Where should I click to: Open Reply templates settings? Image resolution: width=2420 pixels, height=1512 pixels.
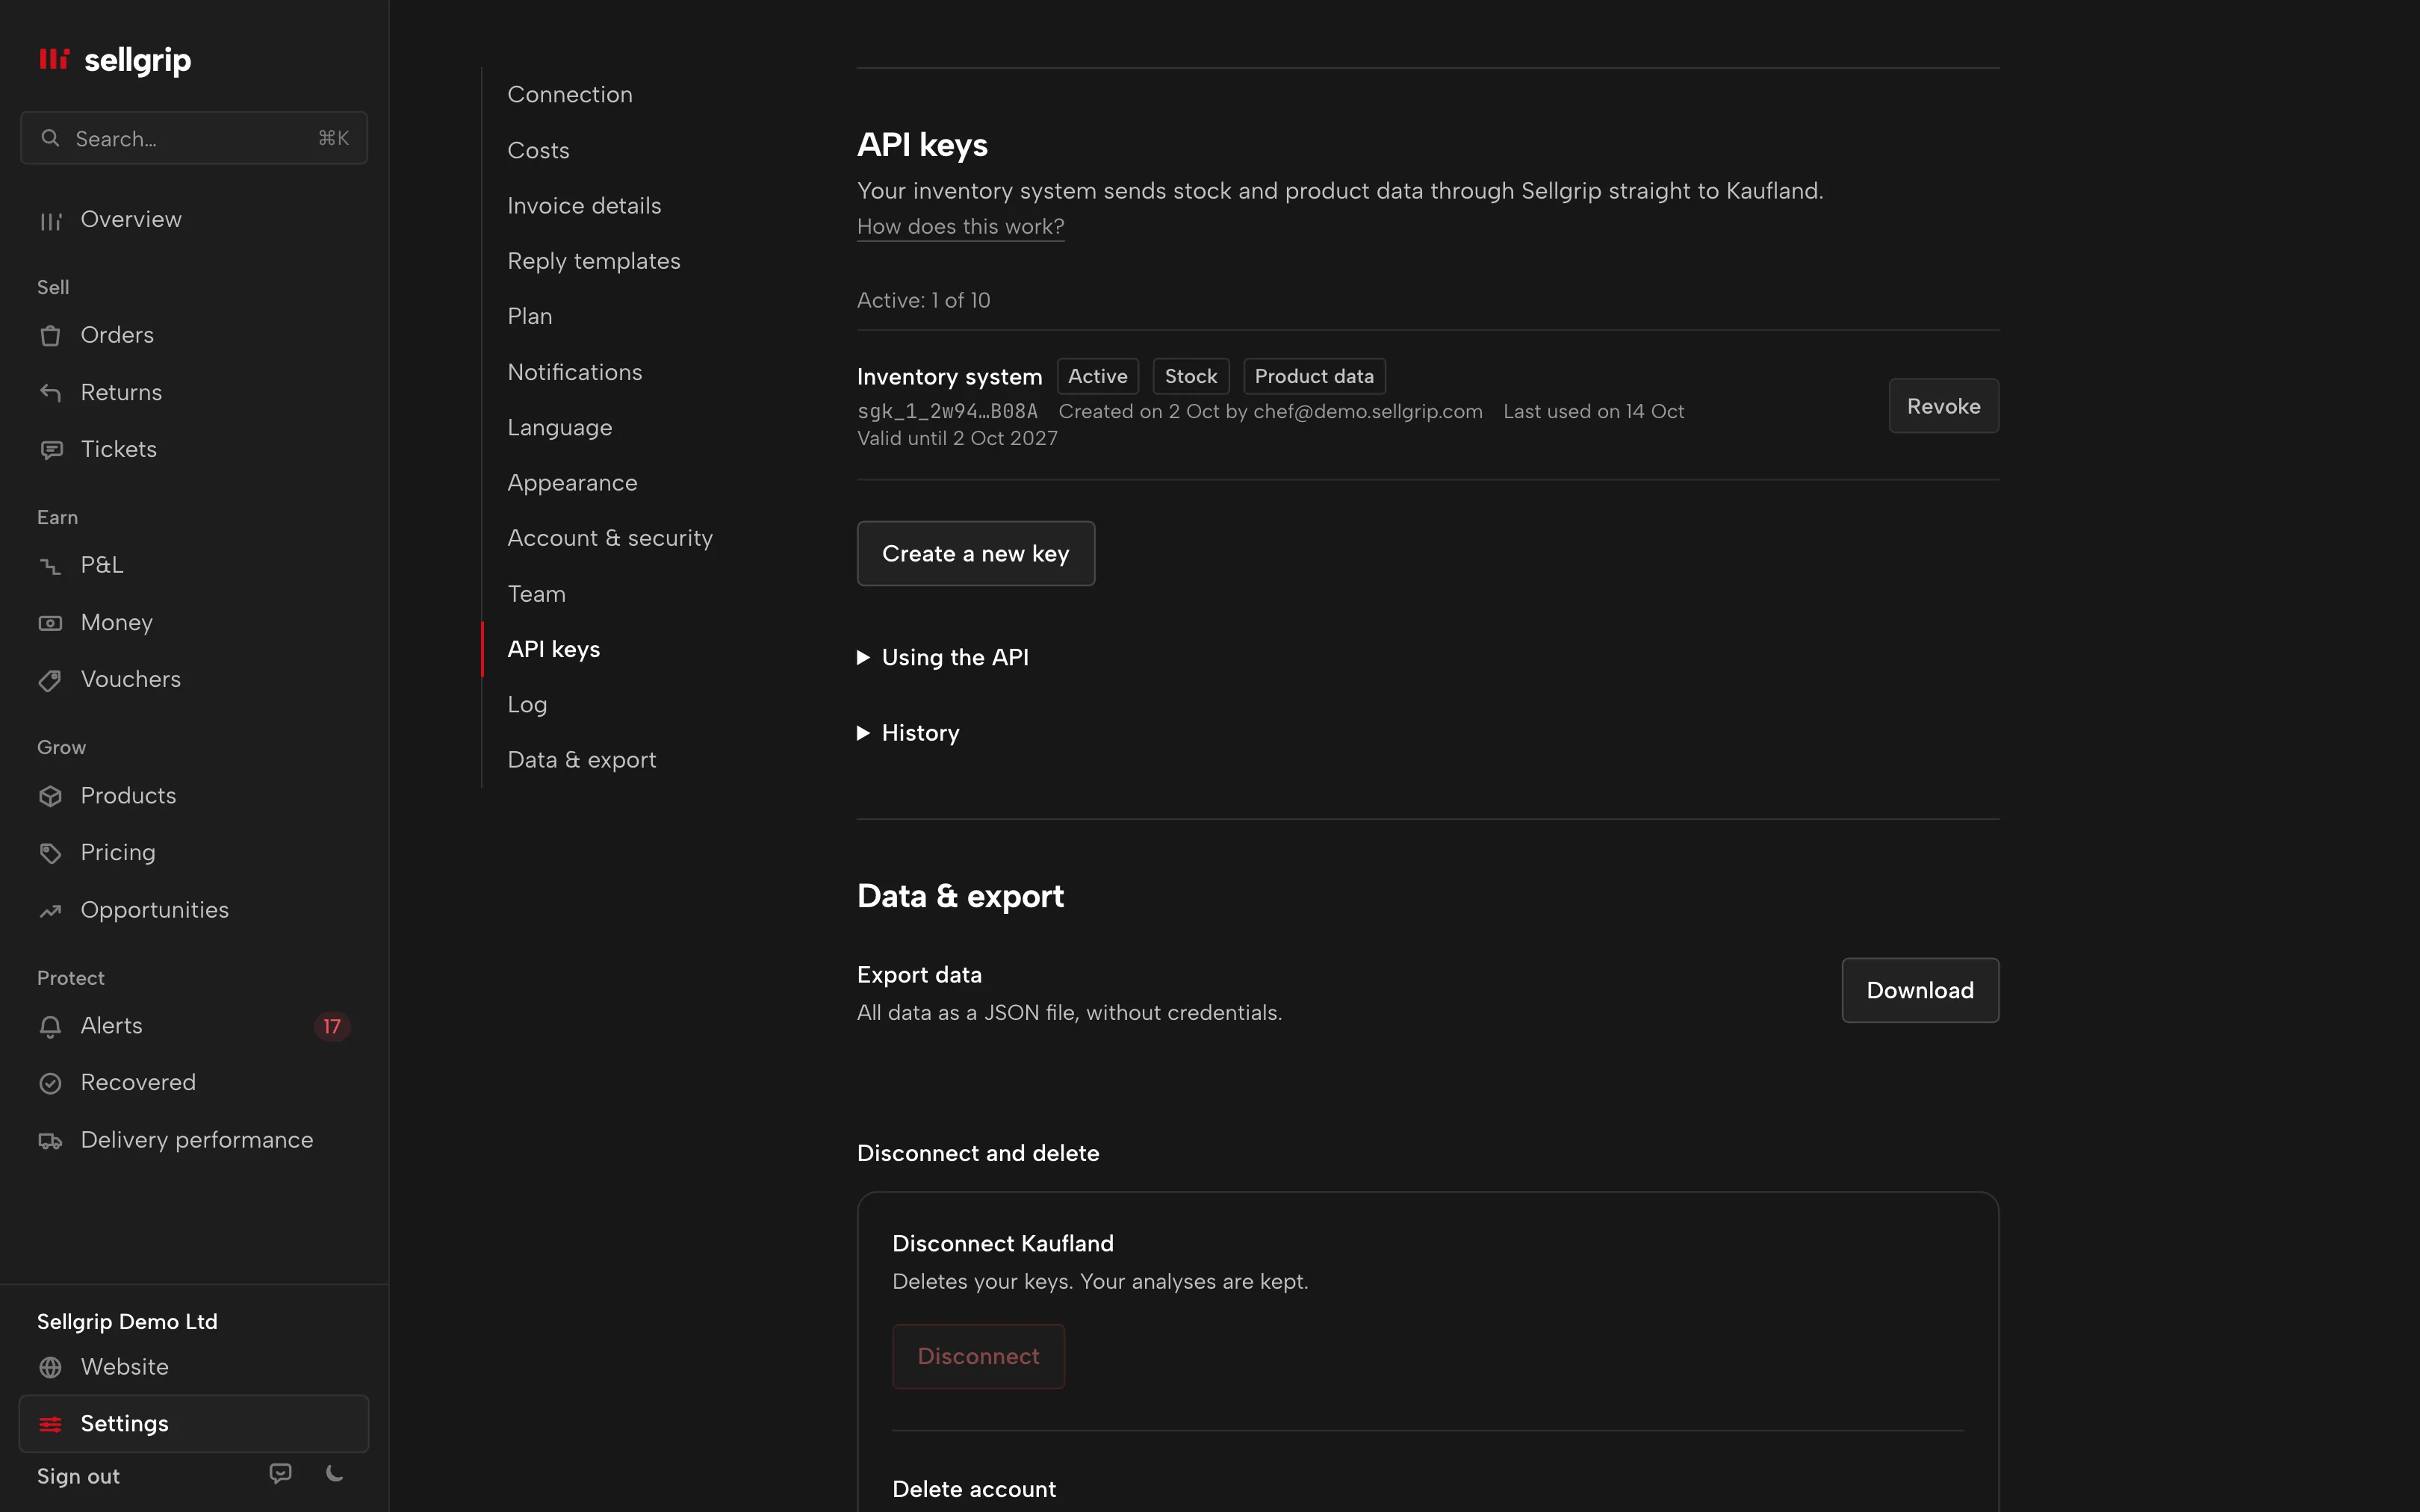pyautogui.click(x=594, y=261)
